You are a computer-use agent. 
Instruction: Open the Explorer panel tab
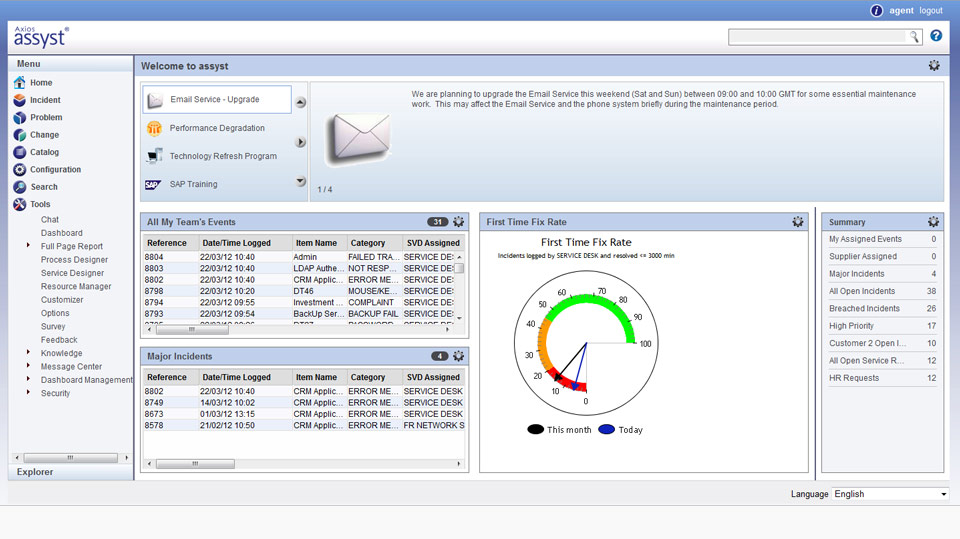36,472
